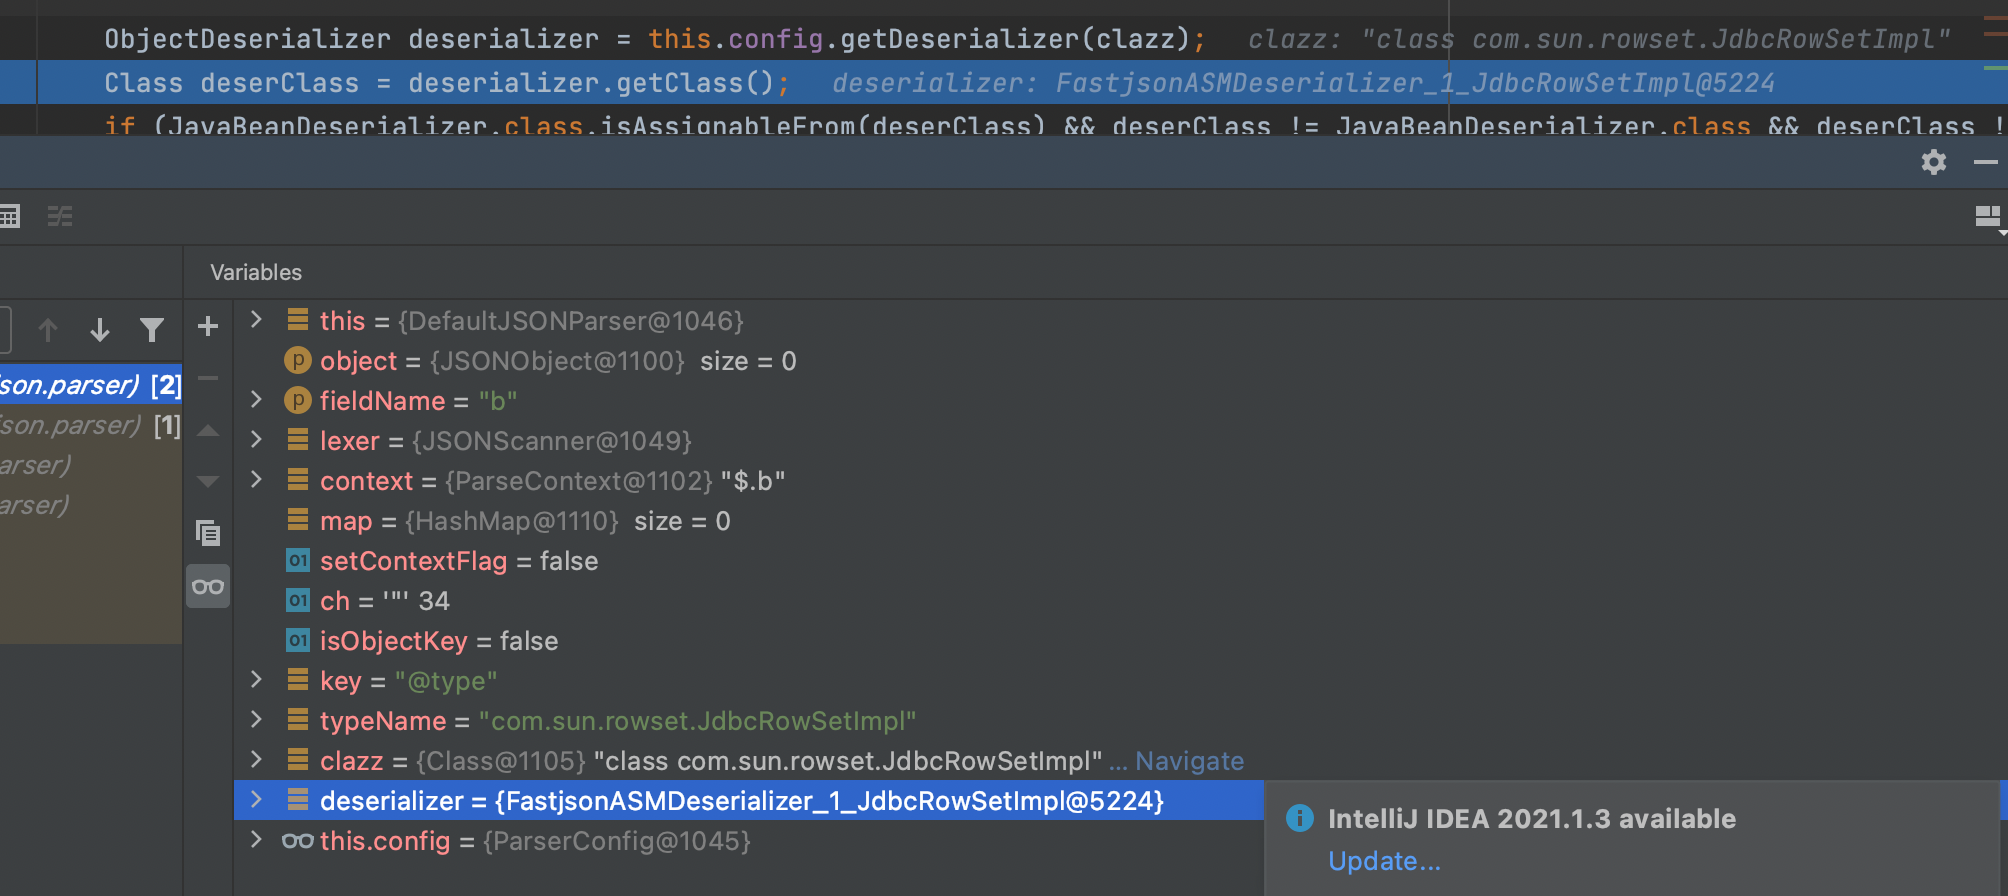Expand the typeName variable node
The width and height of the screenshot is (2008, 896).
pyautogui.click(x=257, y=720)
